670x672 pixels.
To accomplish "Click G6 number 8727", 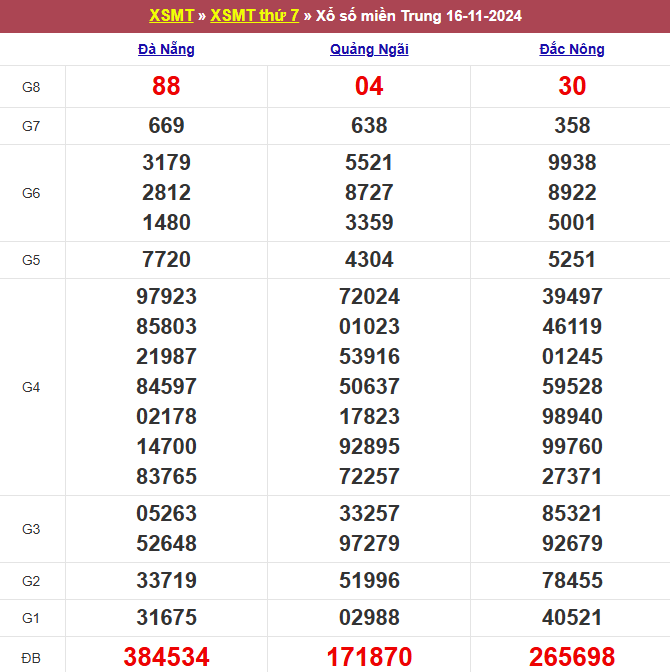I will tap(369, 192).
